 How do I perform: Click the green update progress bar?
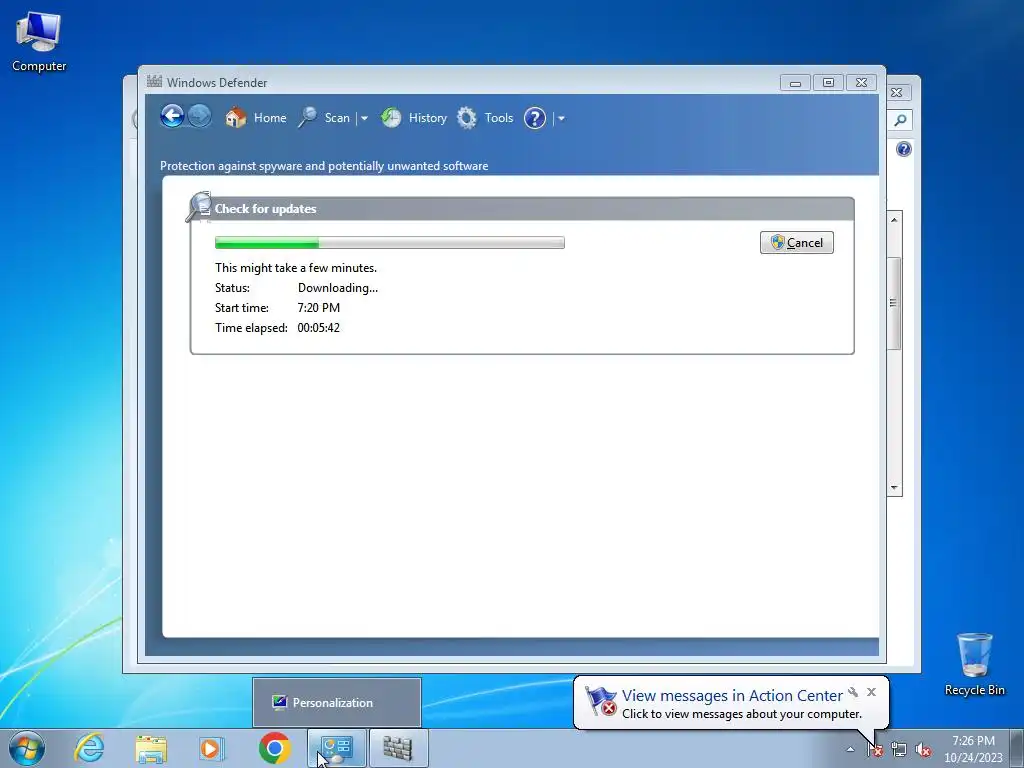pyautogui.click(x=390, y=243)
